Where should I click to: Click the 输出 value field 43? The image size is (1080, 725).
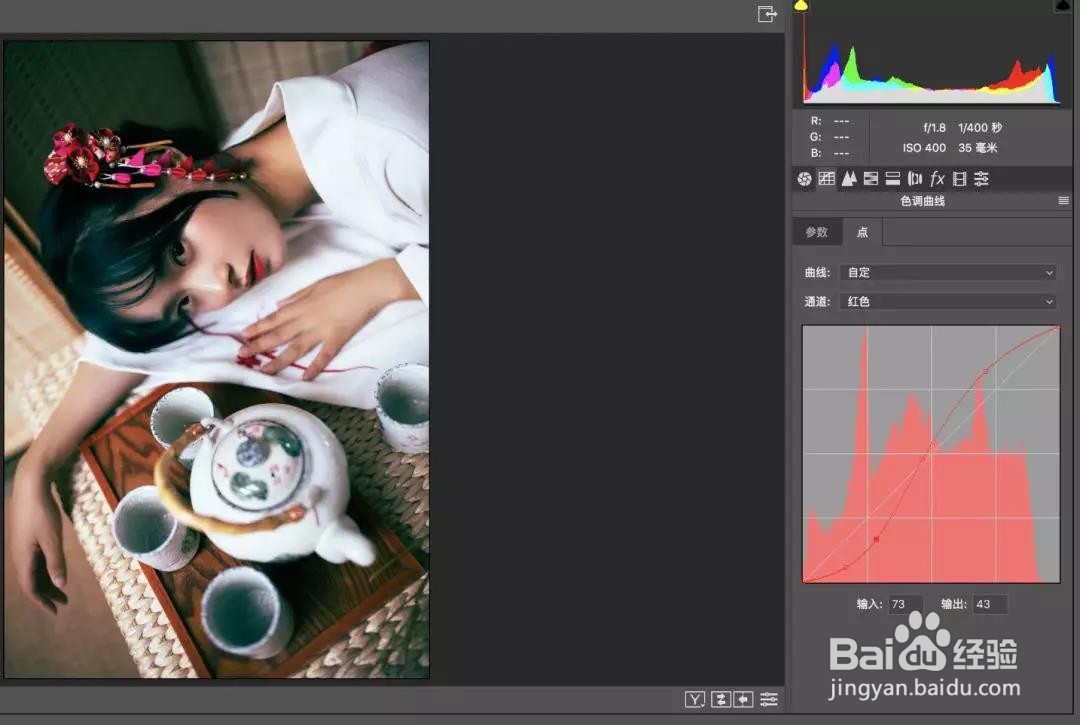point(990,604)
